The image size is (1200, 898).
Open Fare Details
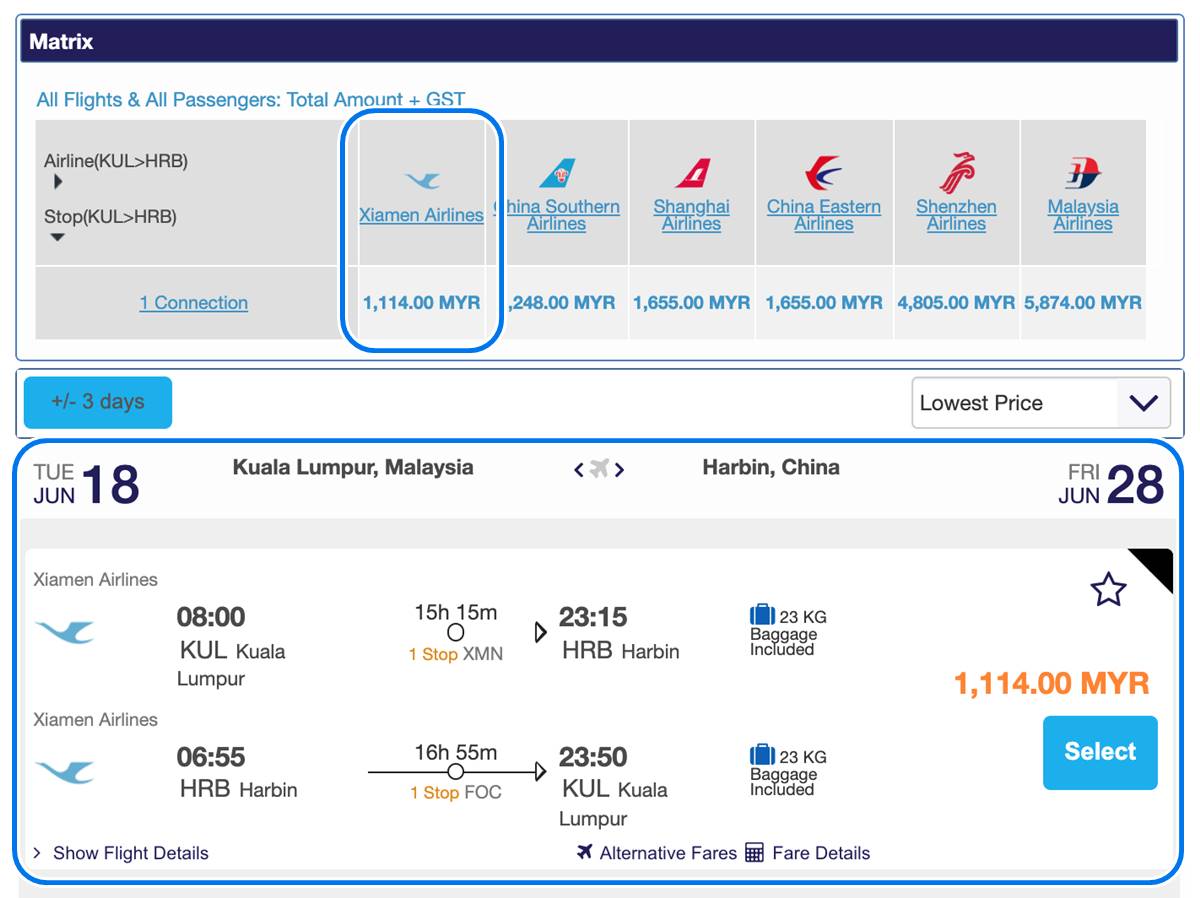tap(821, 853)
